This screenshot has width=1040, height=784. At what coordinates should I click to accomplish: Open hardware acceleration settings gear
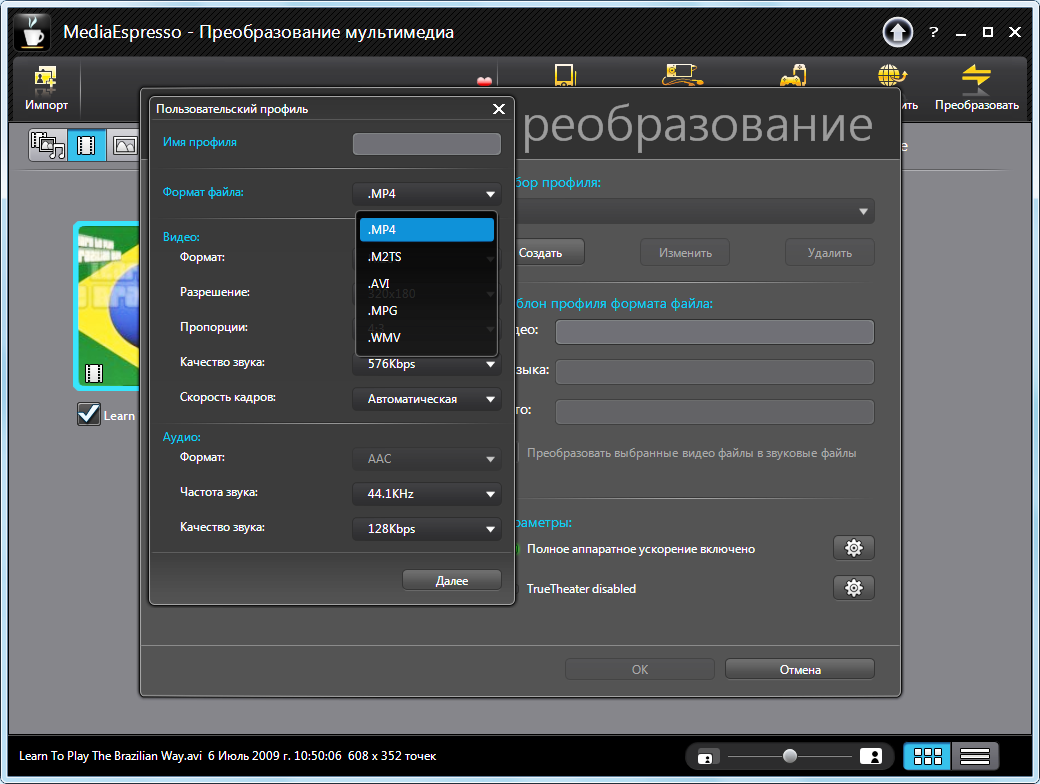tap(853, 548)
